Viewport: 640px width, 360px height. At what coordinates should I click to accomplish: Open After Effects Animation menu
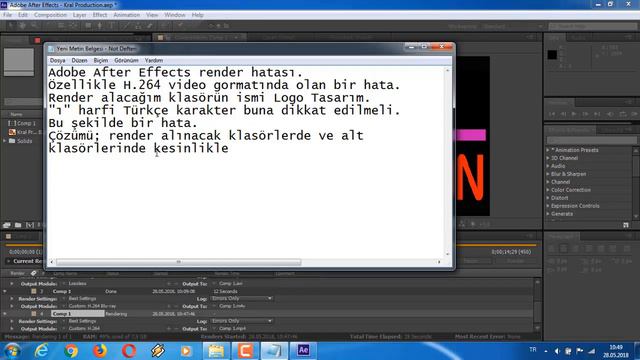pyautogui.click(x=127, y=15)
